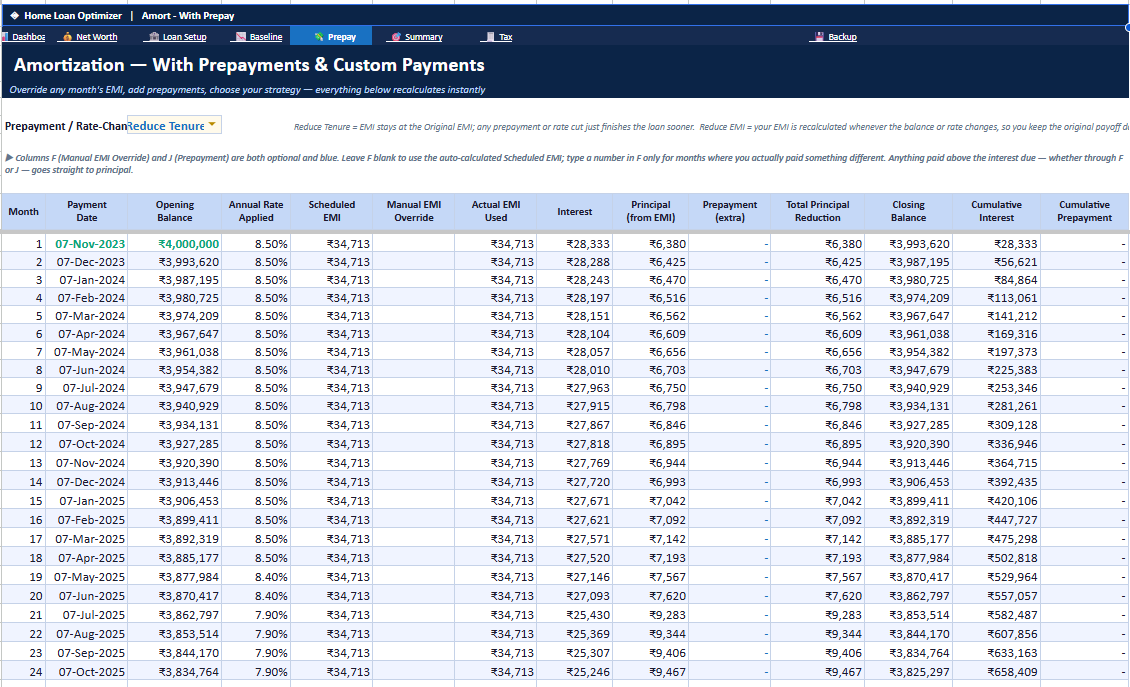Select the ₹658,409 cumulative interest cell
This screenshot has height=687, width=1130.
(x=996, y=672)
